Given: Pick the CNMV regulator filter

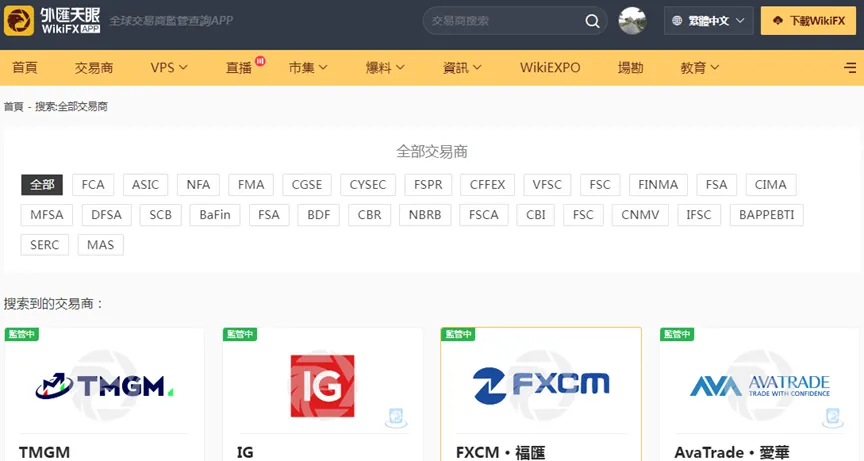Looking at the screenshot, I should [640, 215].
